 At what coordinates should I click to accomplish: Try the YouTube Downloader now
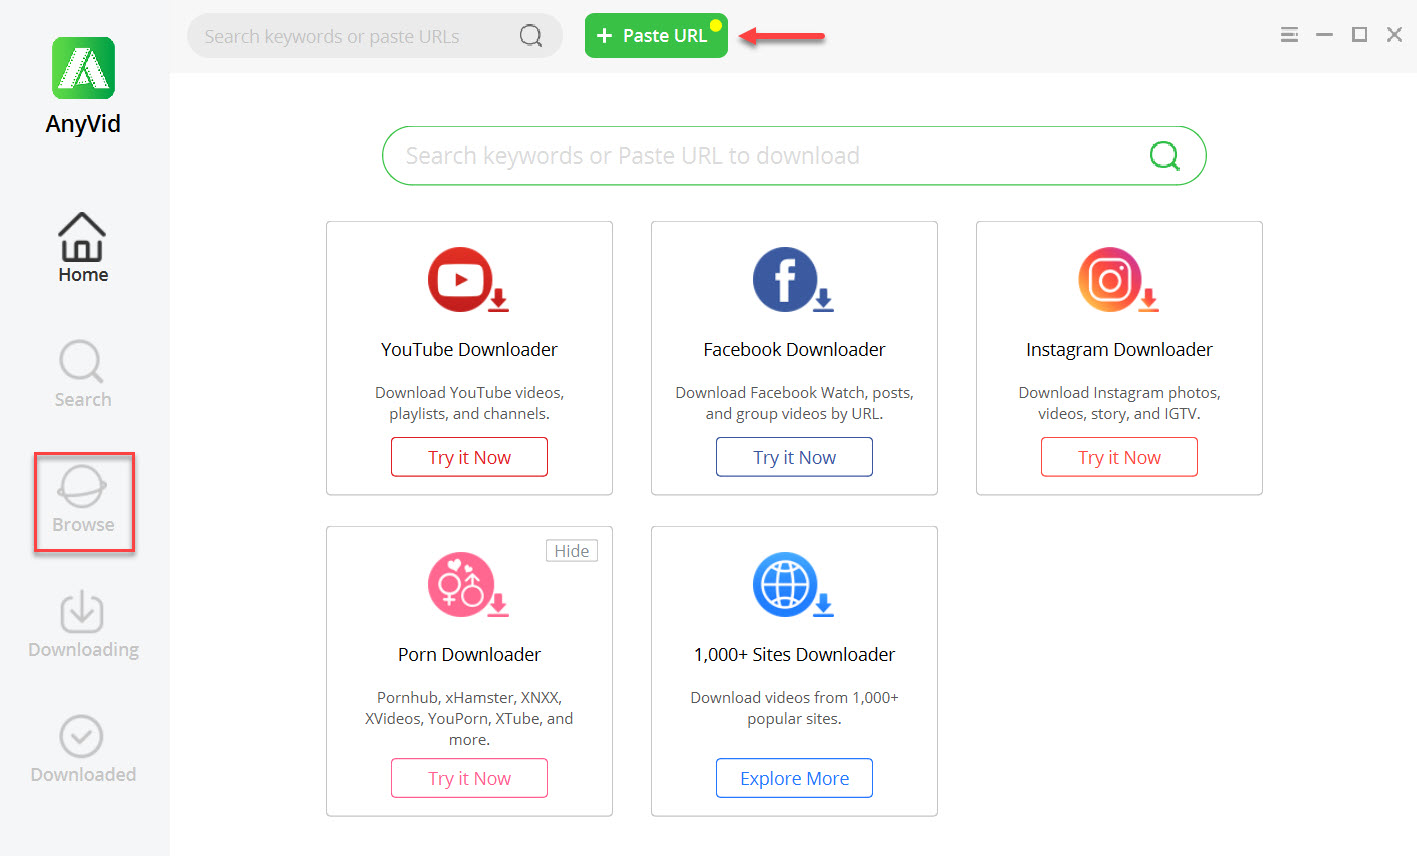click(469, 457)
